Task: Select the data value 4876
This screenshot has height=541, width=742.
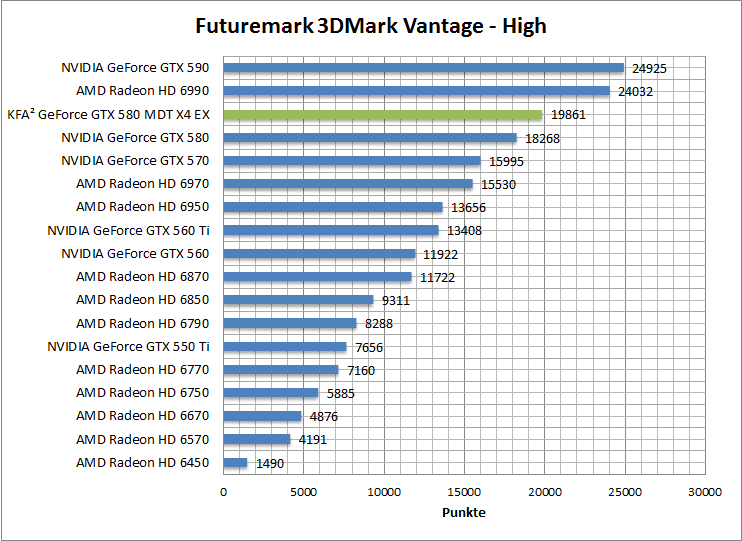Action: 324,417
